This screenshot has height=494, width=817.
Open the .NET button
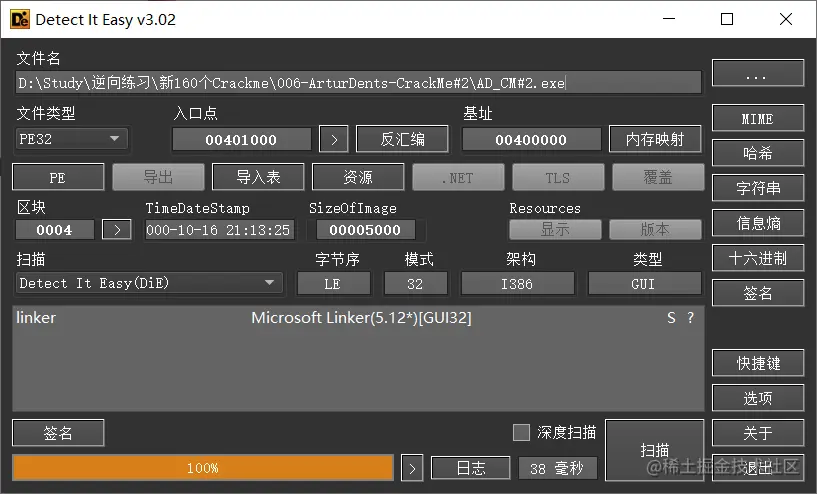tap(459, 177)
